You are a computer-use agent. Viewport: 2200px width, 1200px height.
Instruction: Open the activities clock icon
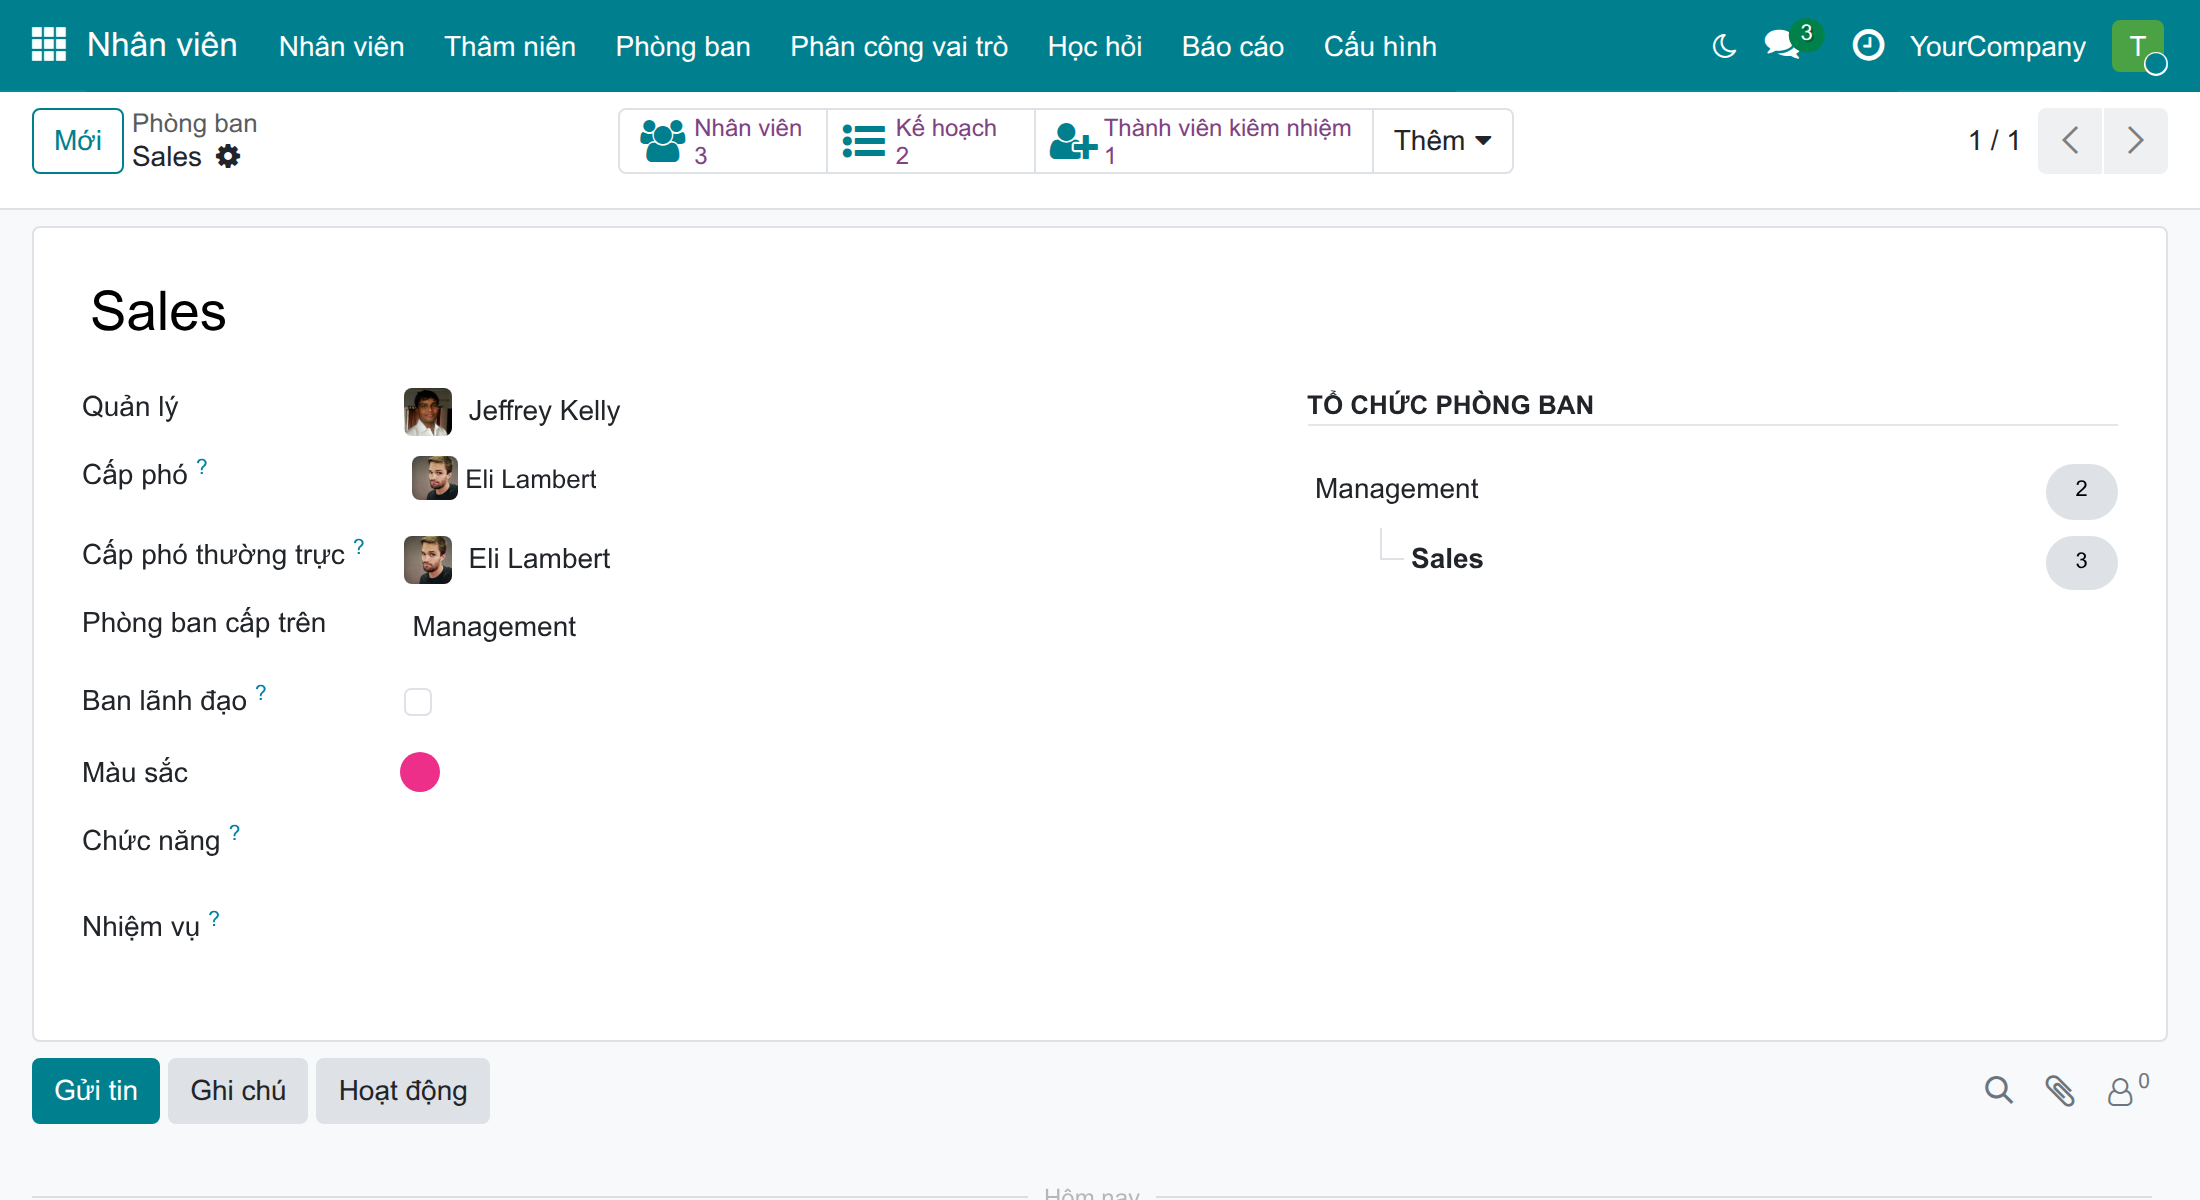(x=1867, y=45)
